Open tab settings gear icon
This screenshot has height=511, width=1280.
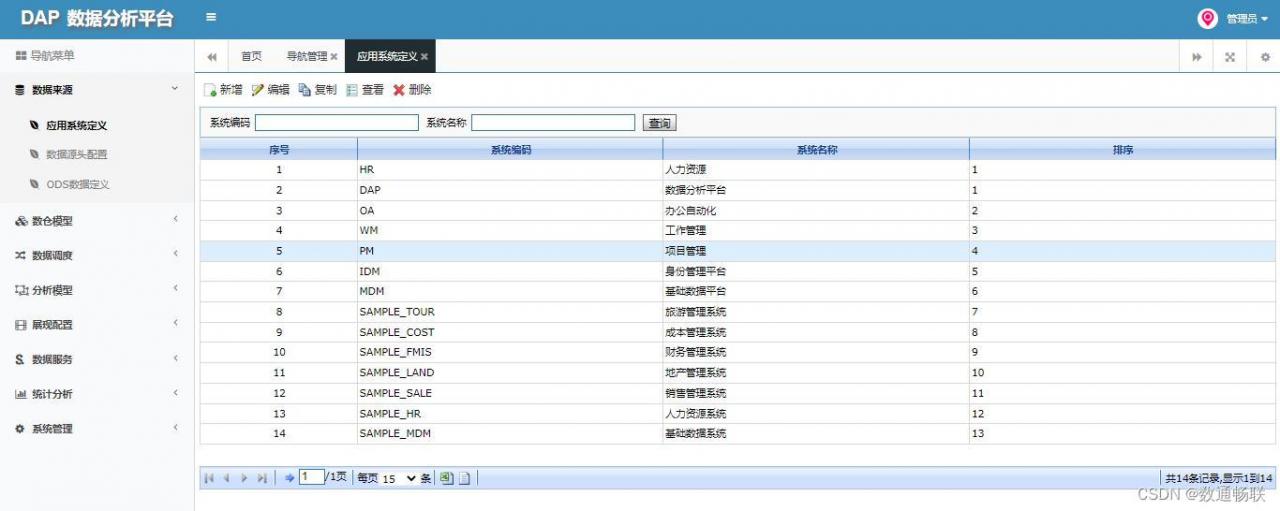click(x=1264, y=57)
